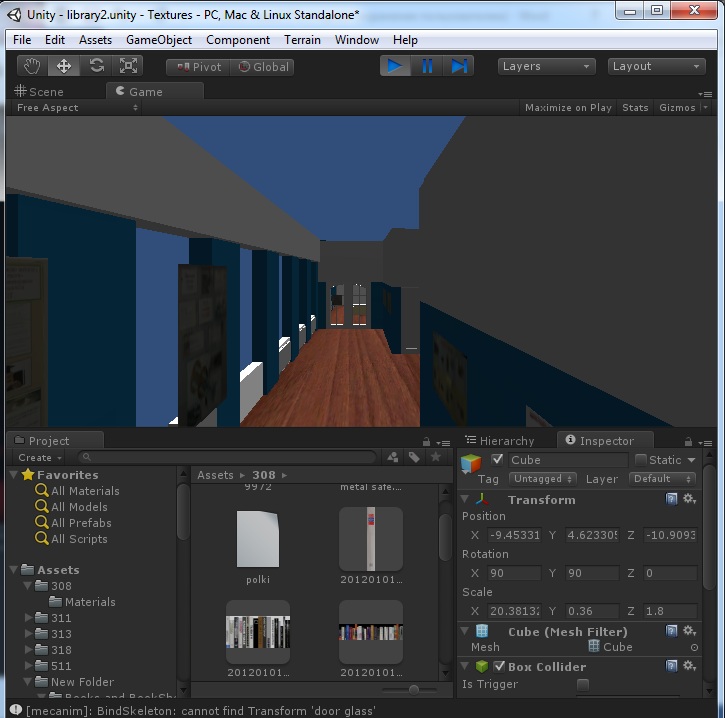The image size is (725, 718).
Task: Select the polki asset thumbnail
Action: 258,540
